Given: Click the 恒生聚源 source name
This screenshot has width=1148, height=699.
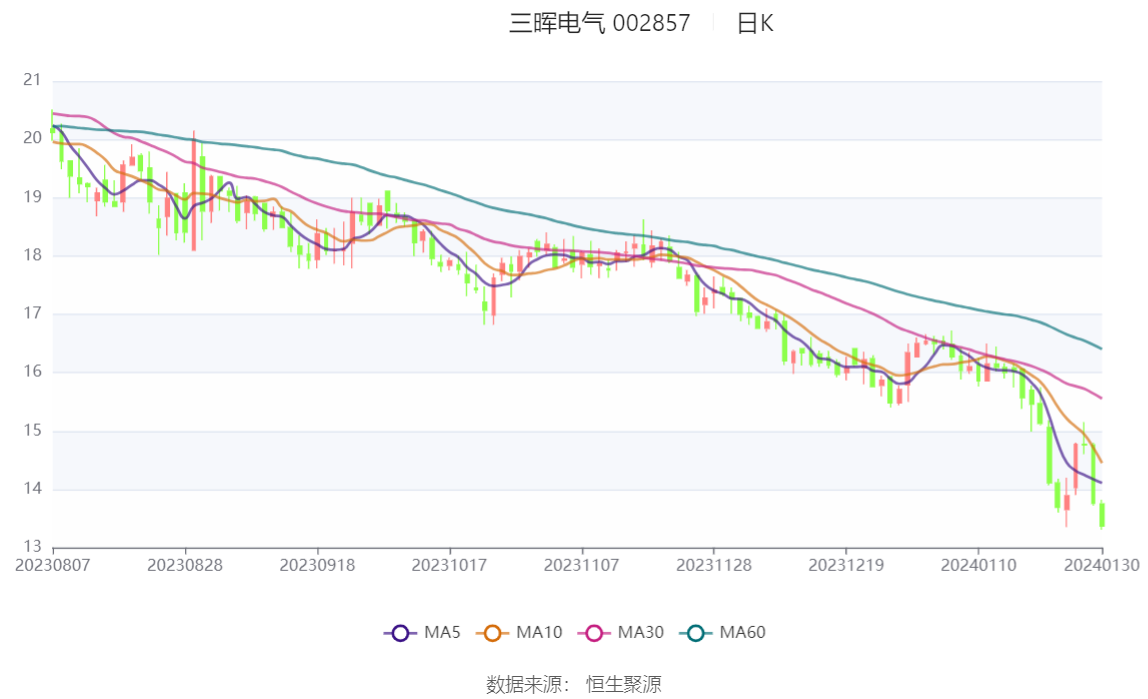Looking at the screenshot, I should click(x=624, y=684).
